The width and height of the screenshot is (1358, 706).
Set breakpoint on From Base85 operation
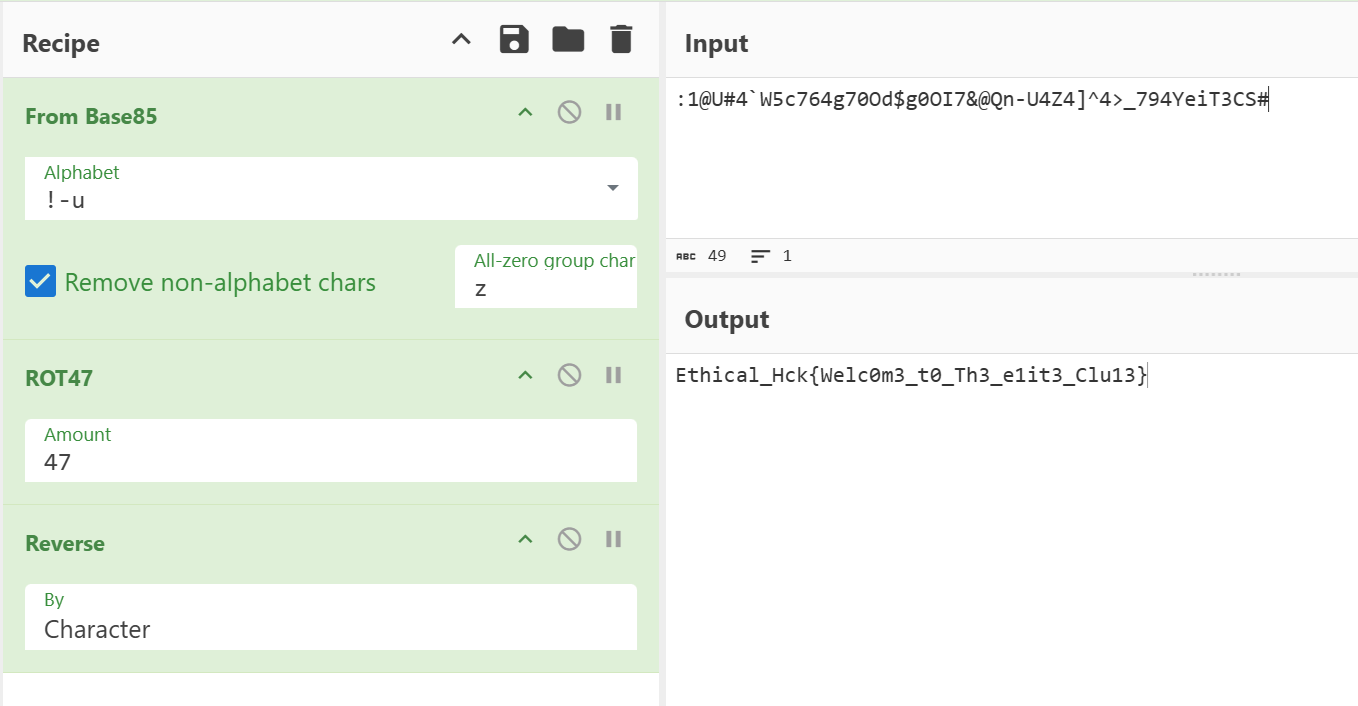(x=614, y=112)
